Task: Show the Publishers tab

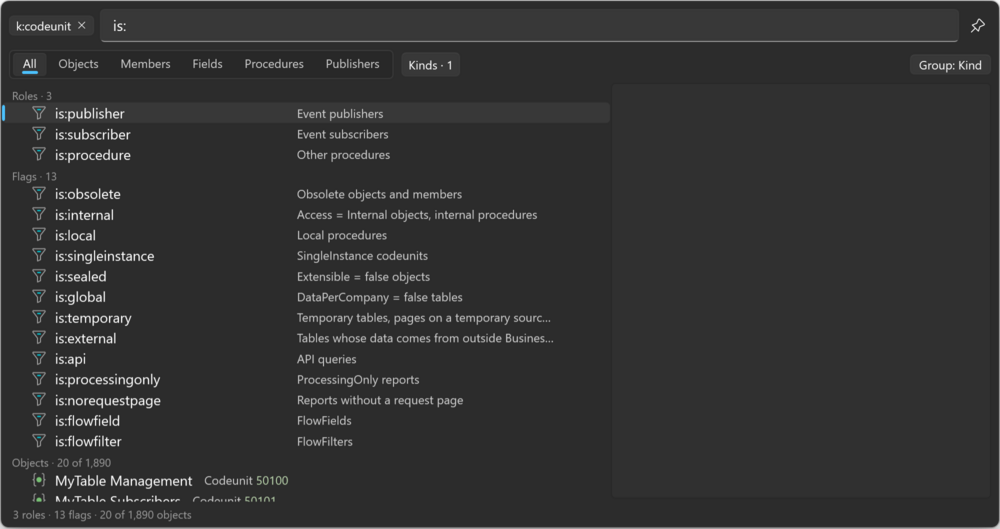Action: tap(352, 64)
